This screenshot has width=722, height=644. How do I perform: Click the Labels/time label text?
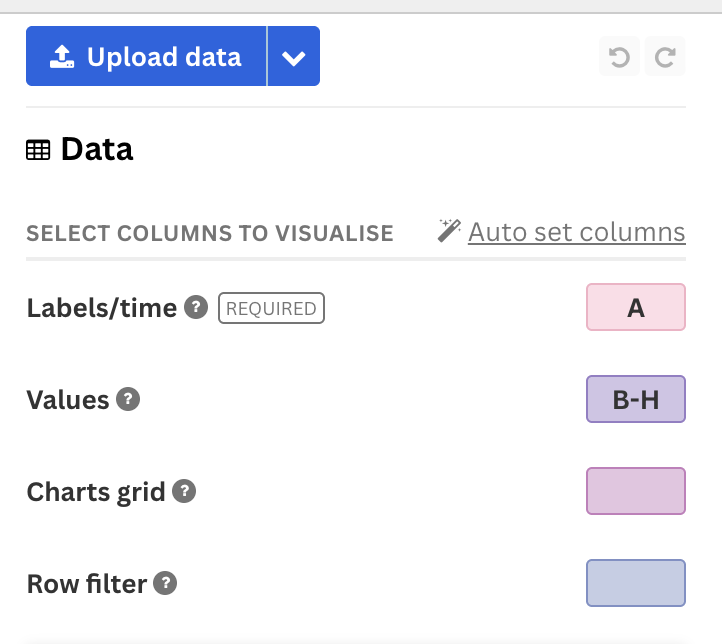101,308
